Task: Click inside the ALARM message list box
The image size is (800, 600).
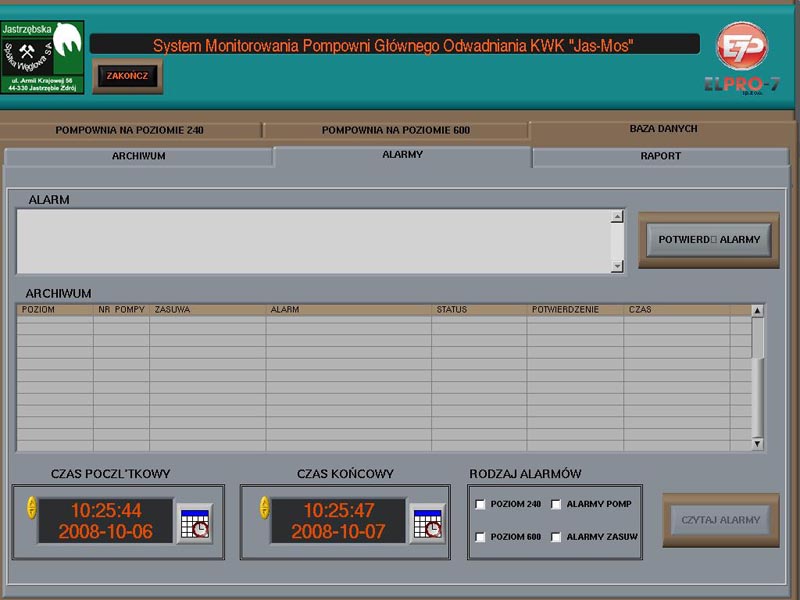Action: (x=314, y=241)
